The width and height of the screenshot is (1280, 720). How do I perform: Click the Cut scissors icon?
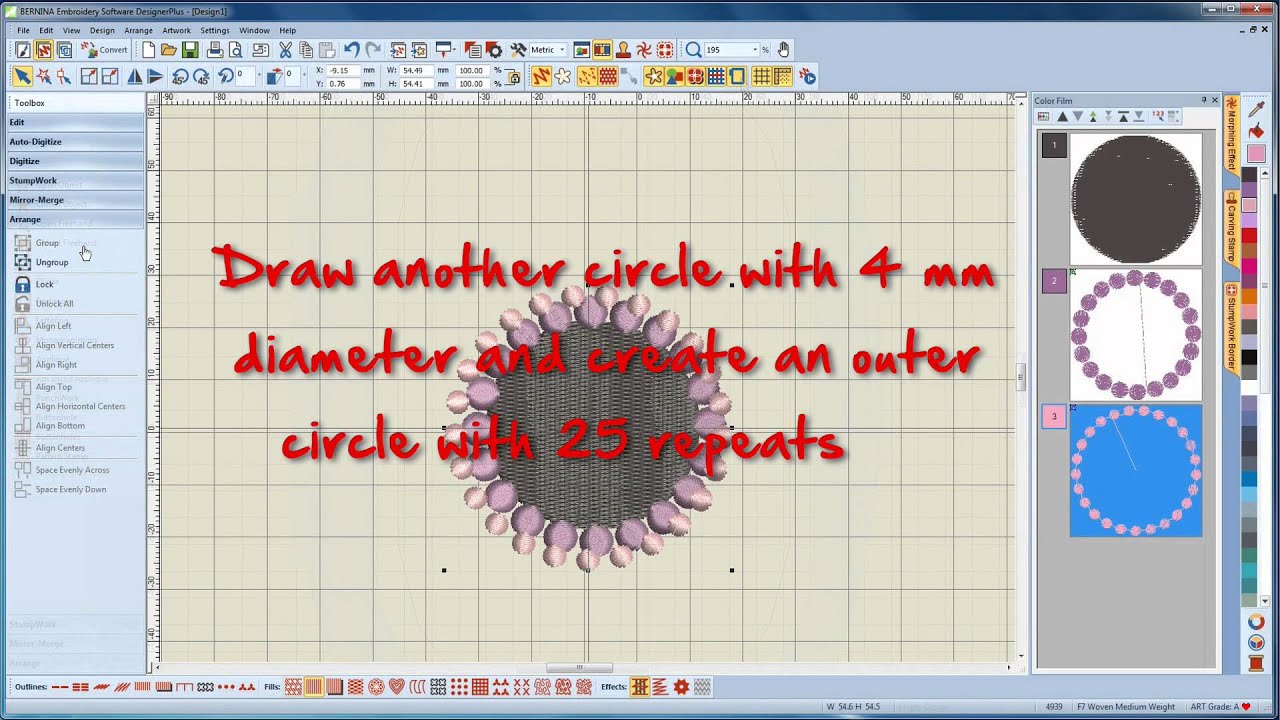(285, 50)
